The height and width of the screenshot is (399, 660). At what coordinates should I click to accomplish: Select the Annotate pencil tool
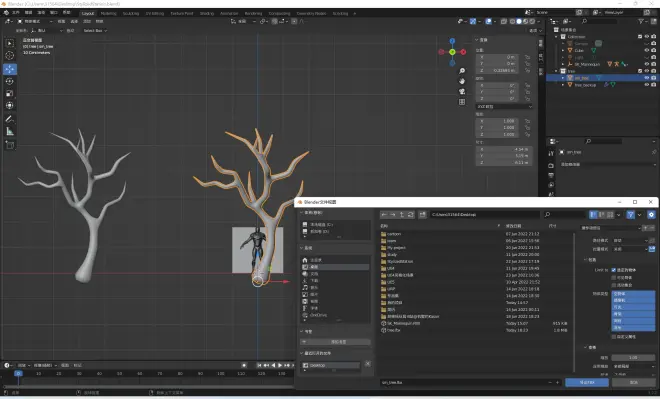(x=10, y=119)
